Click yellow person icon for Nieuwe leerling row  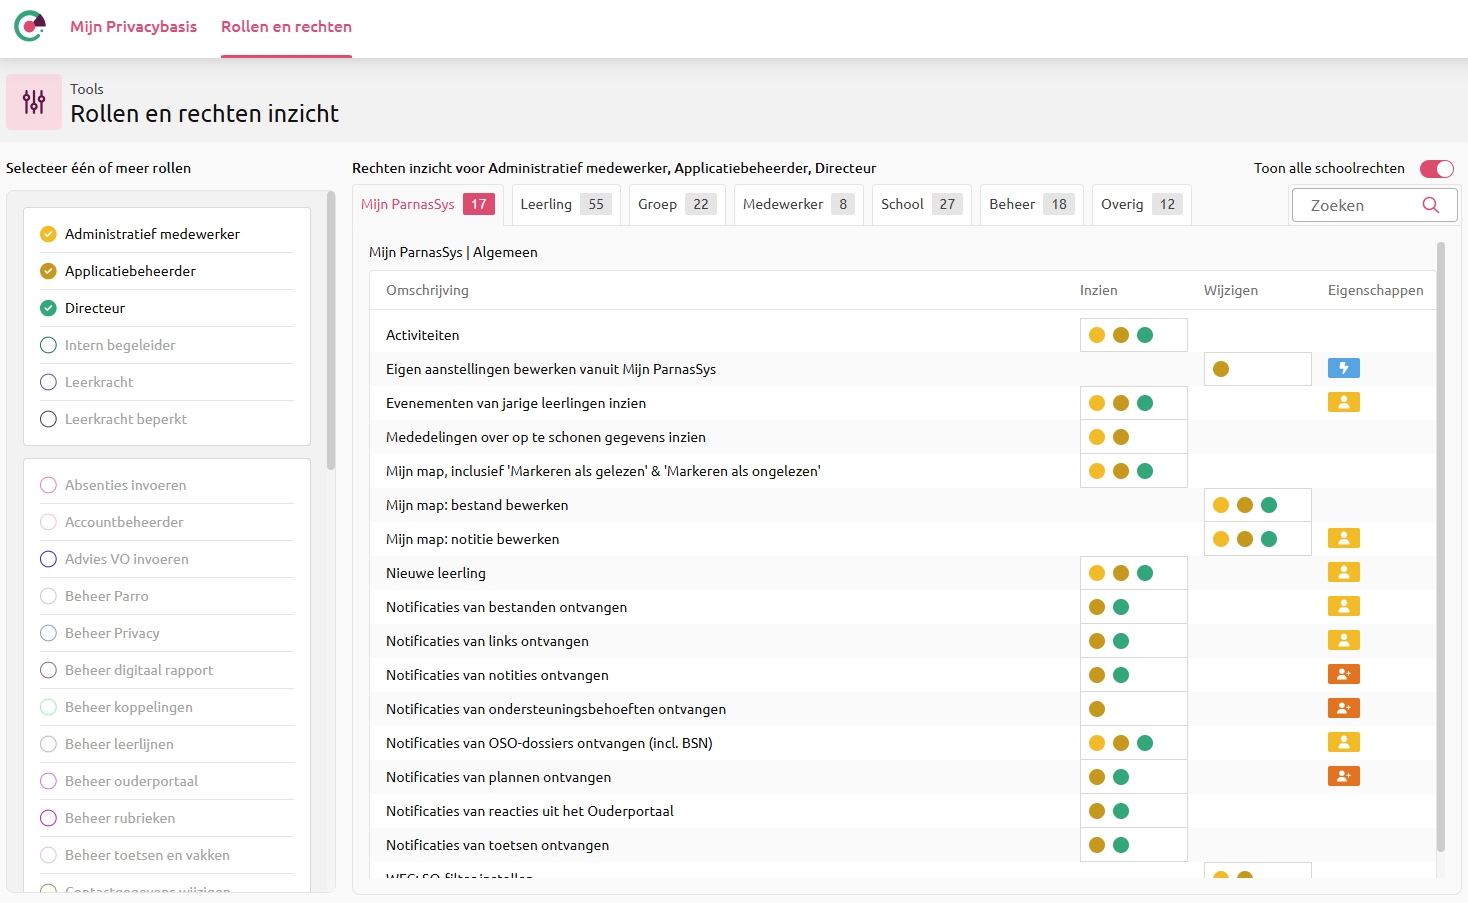click(1344, 572)
